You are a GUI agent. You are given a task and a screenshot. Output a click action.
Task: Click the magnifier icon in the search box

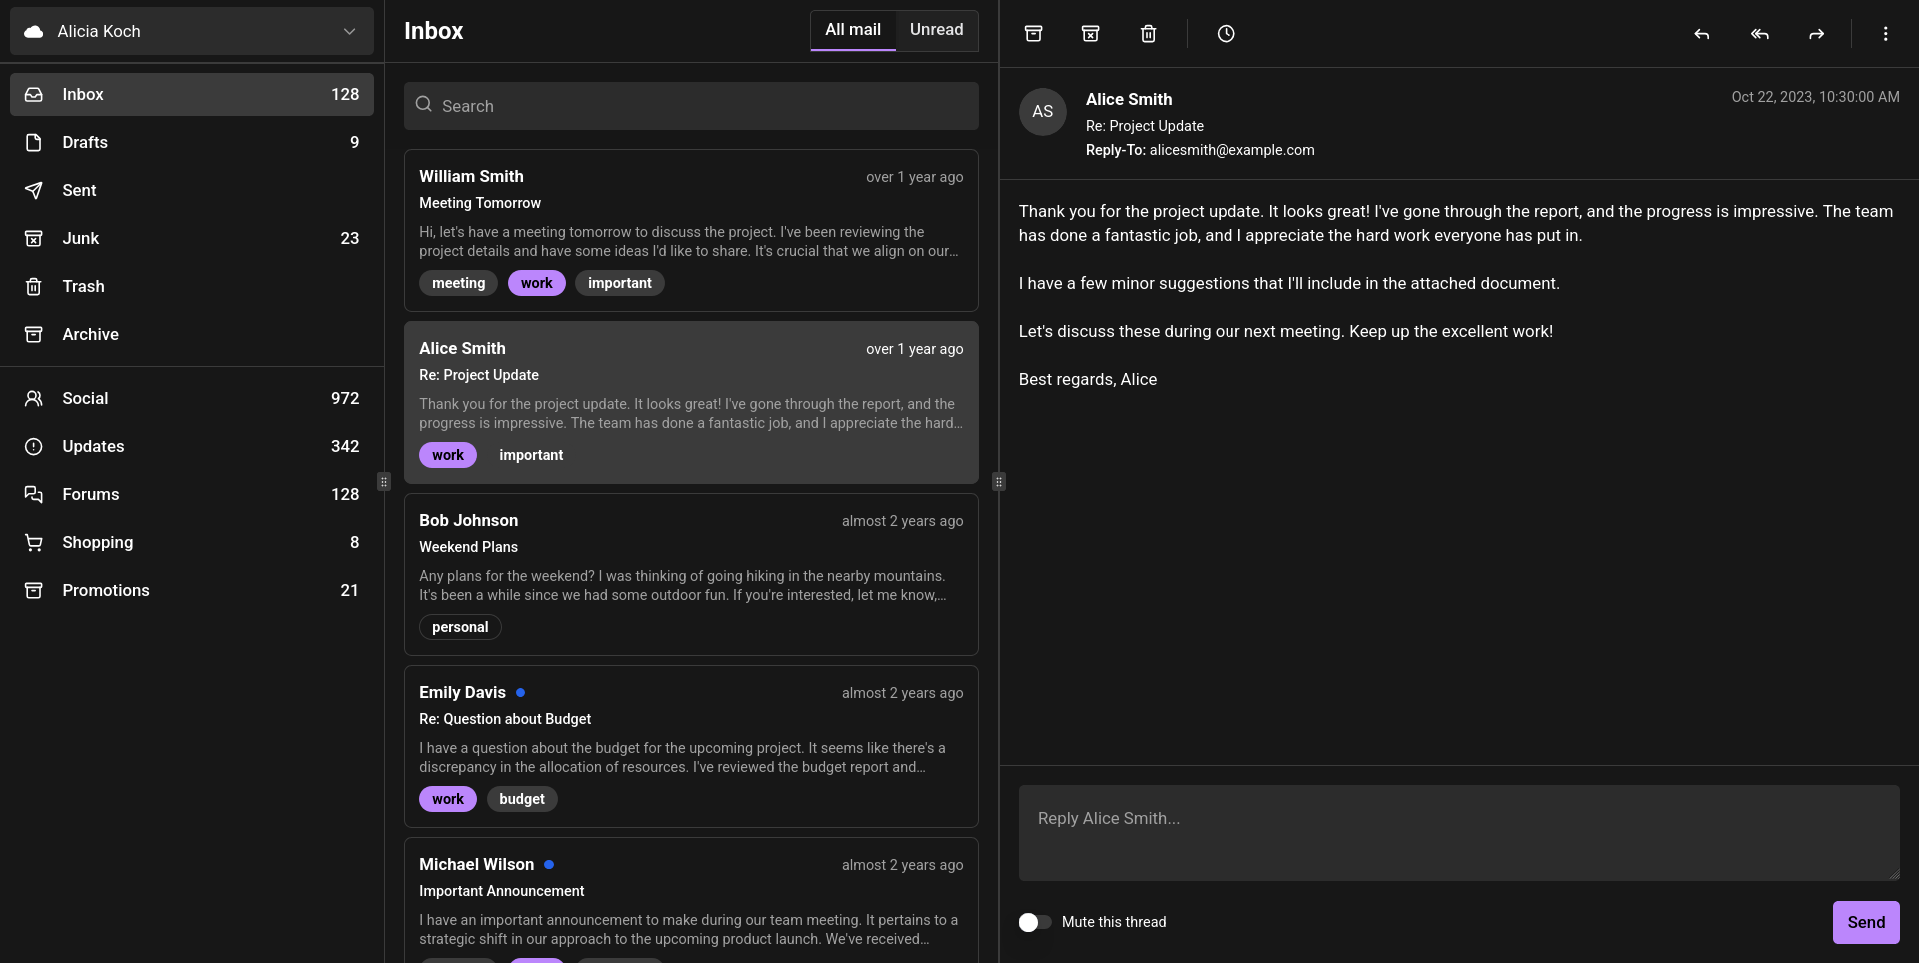coord(424,104)
